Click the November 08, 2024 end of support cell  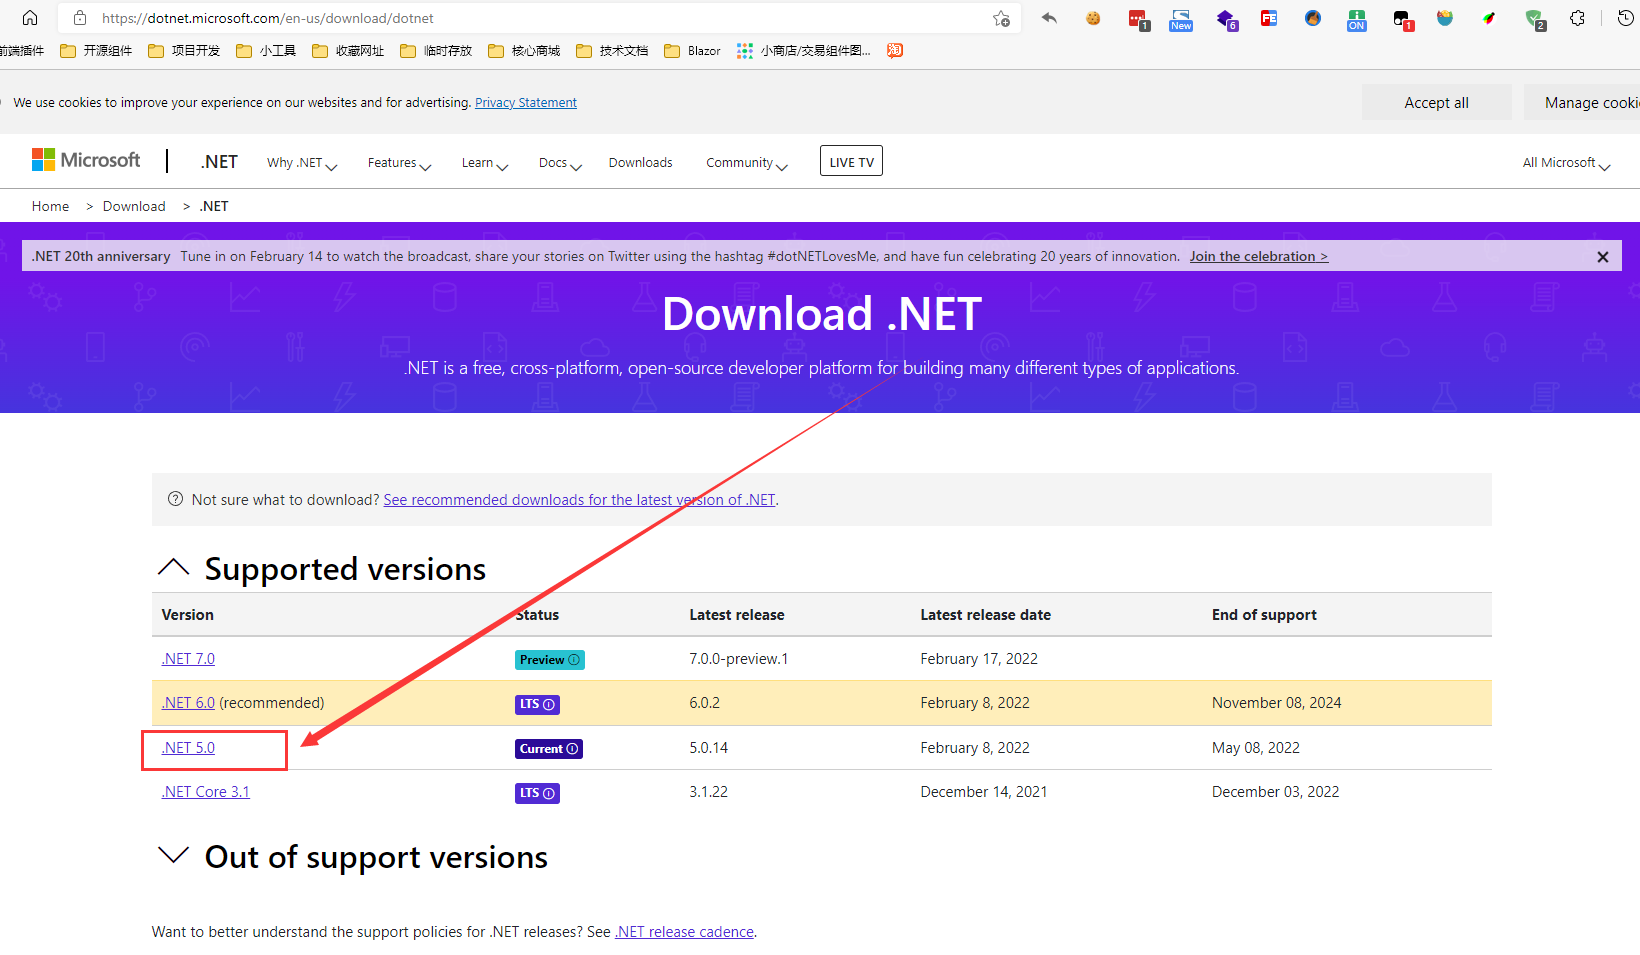click(1277, 703)
